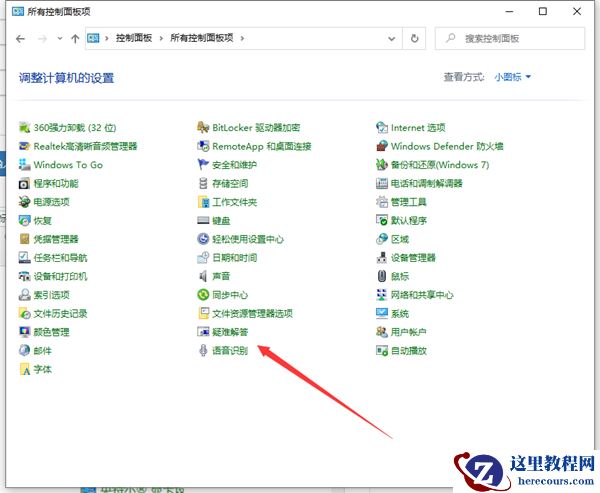The image size is (600, 493).
Task: Open 360强力卸载 (32 位) icon
Action: click(x=24, y=127)
